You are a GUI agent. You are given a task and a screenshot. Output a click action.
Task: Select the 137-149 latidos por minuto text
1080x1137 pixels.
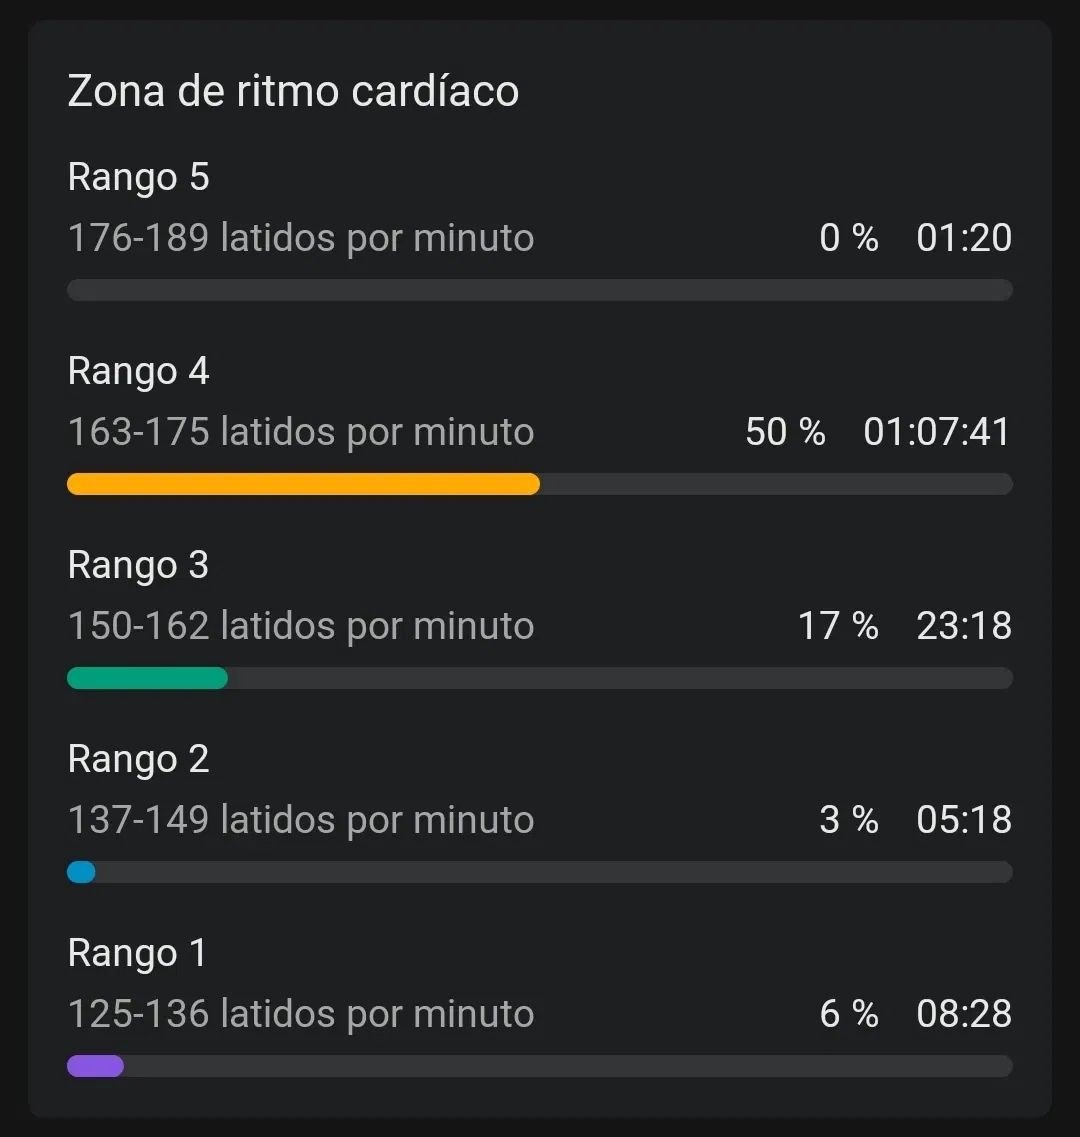pos(301,820)
